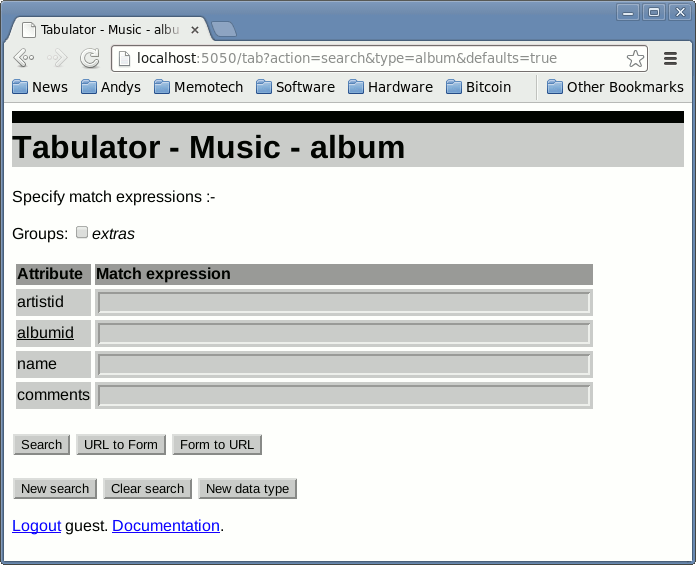Screen dimensions: 696x565
Task: Open a new browser tab
Action: coord(224,30)
